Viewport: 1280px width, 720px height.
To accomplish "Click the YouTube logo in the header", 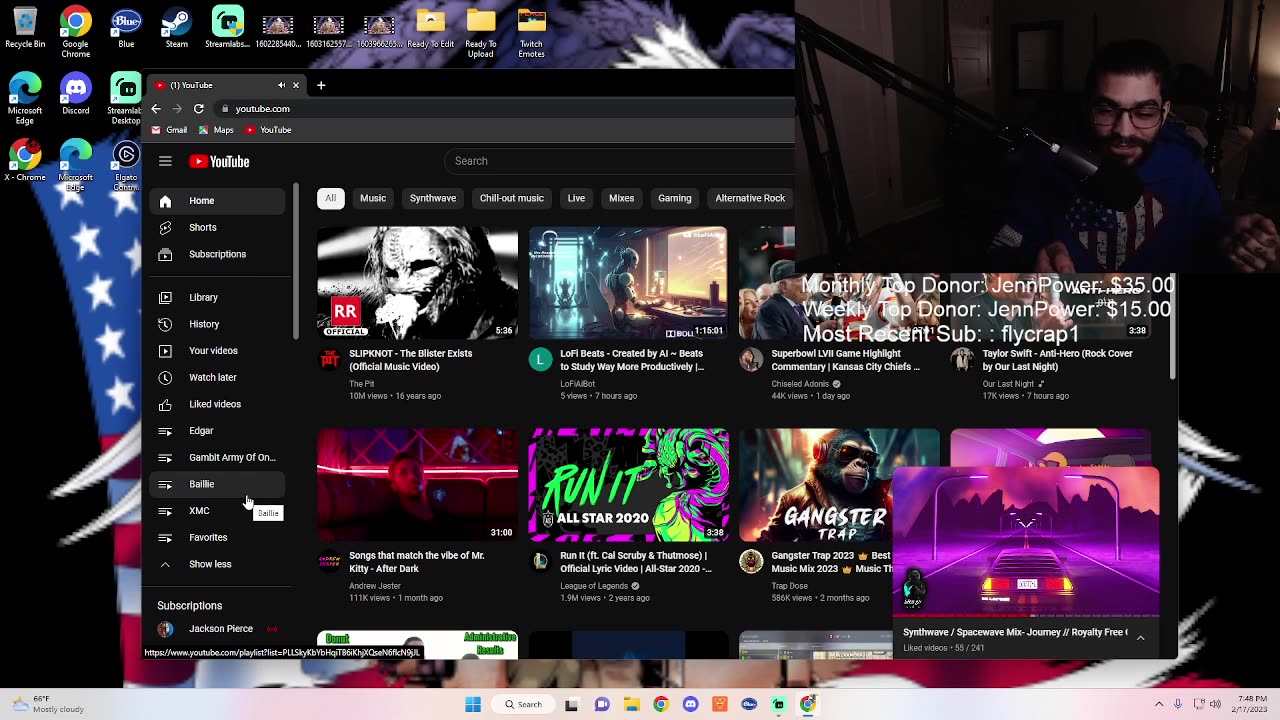I will click(x=219, y=161).
